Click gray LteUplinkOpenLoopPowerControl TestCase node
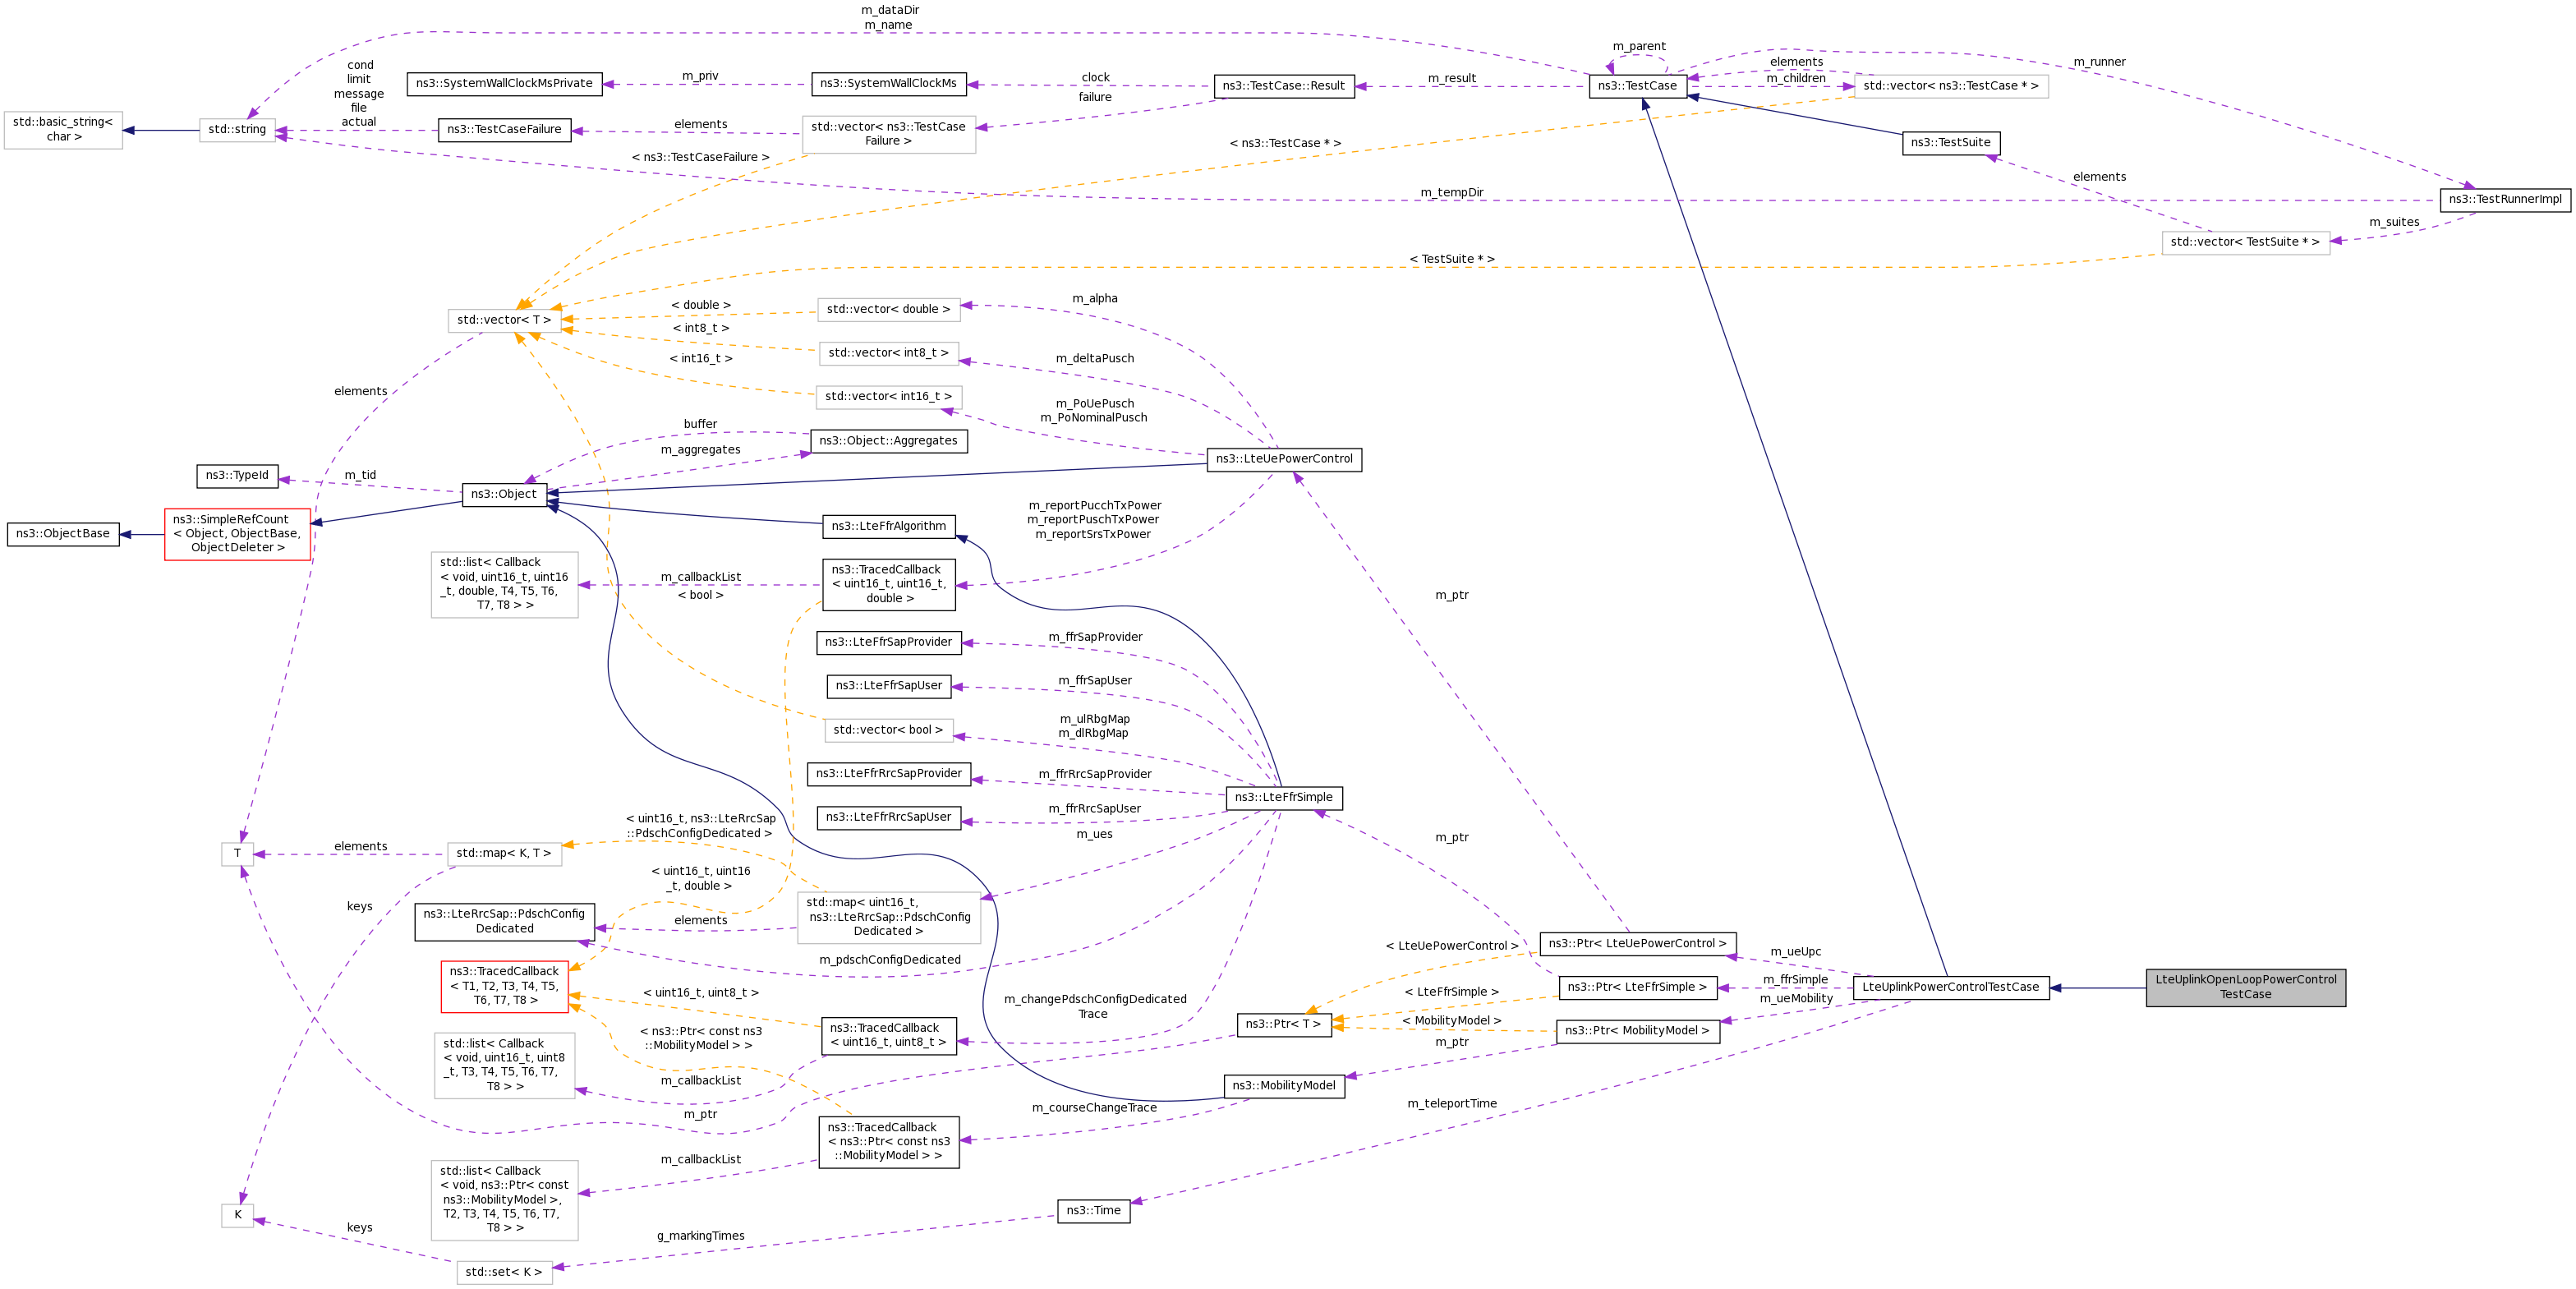The width and height of the screenshot is (2576, 1289). coord(2245,988)
